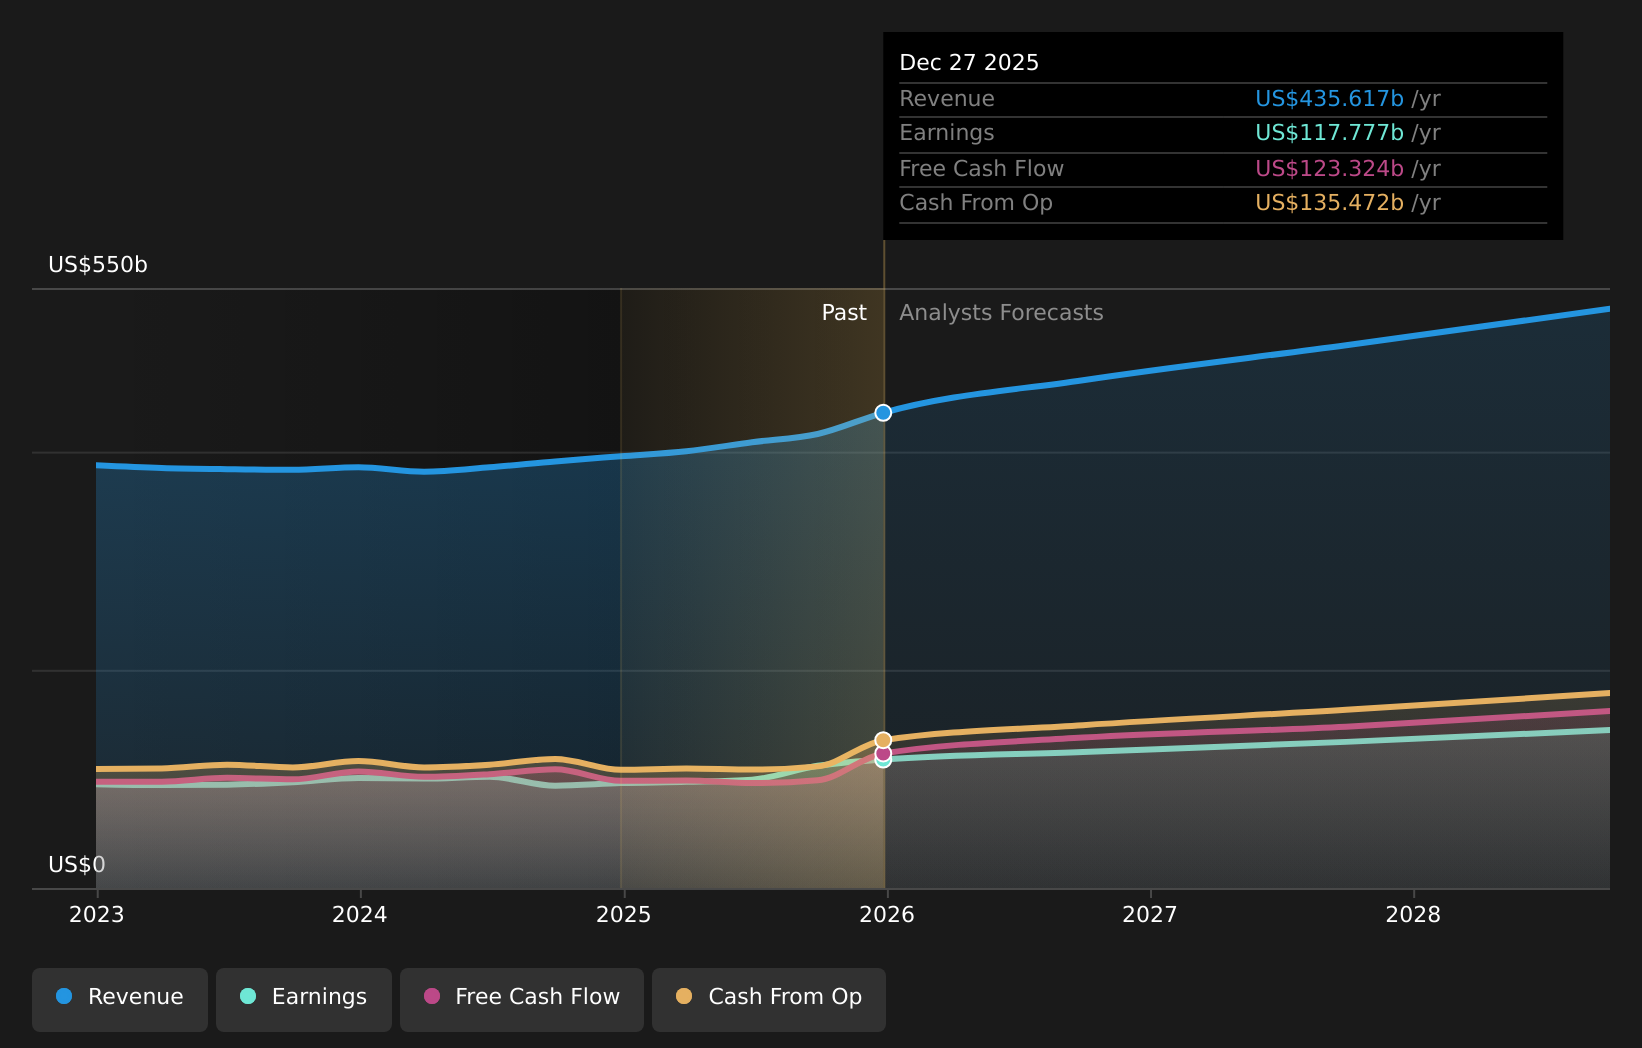Toggle the Cash From Op series visibility
The height and width of the screenshot is (1048, 1642).
point(768,997)
